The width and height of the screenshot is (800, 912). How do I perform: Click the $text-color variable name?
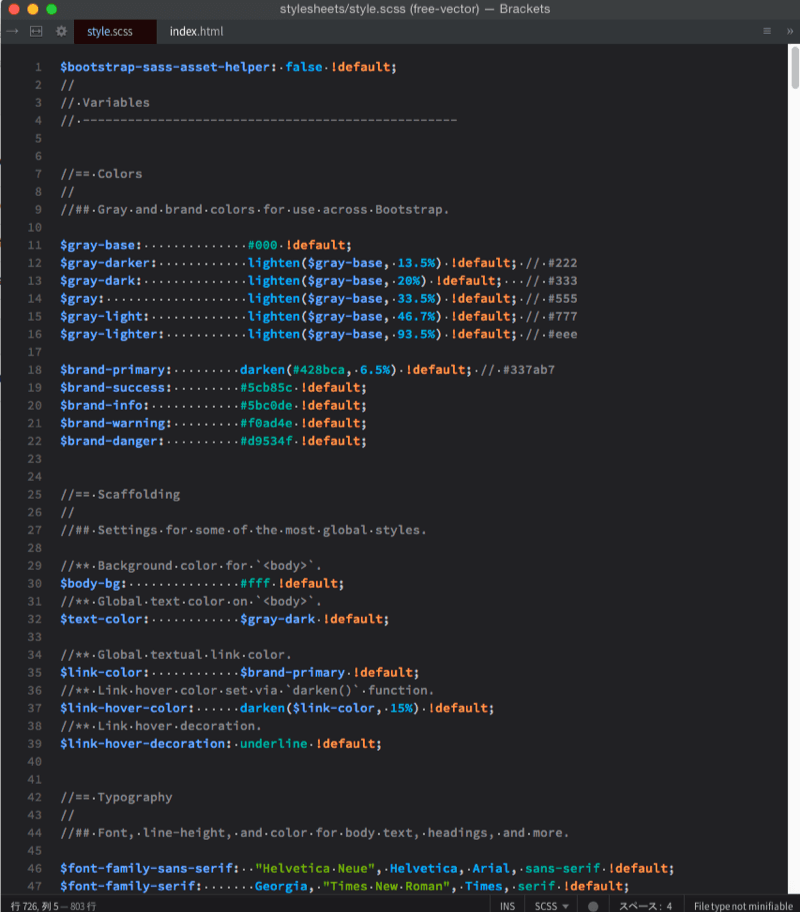[101, 619]
